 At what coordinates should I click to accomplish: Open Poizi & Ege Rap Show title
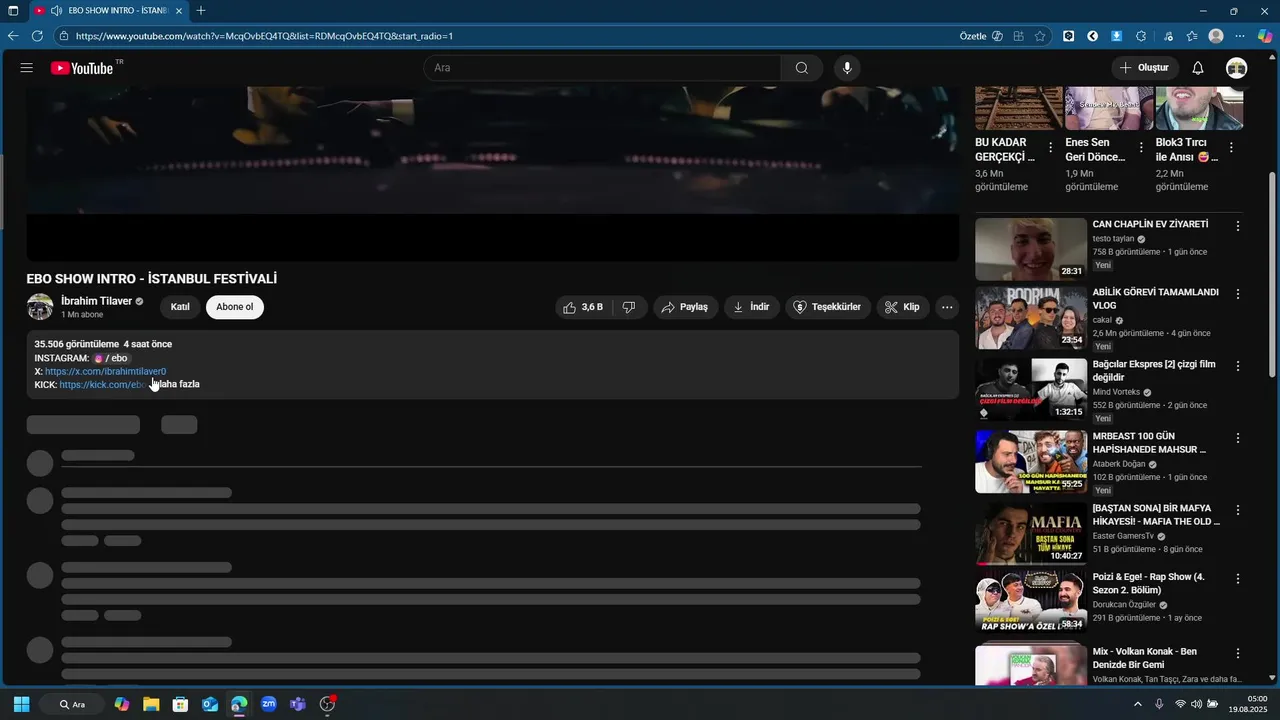click(1149, 583)
